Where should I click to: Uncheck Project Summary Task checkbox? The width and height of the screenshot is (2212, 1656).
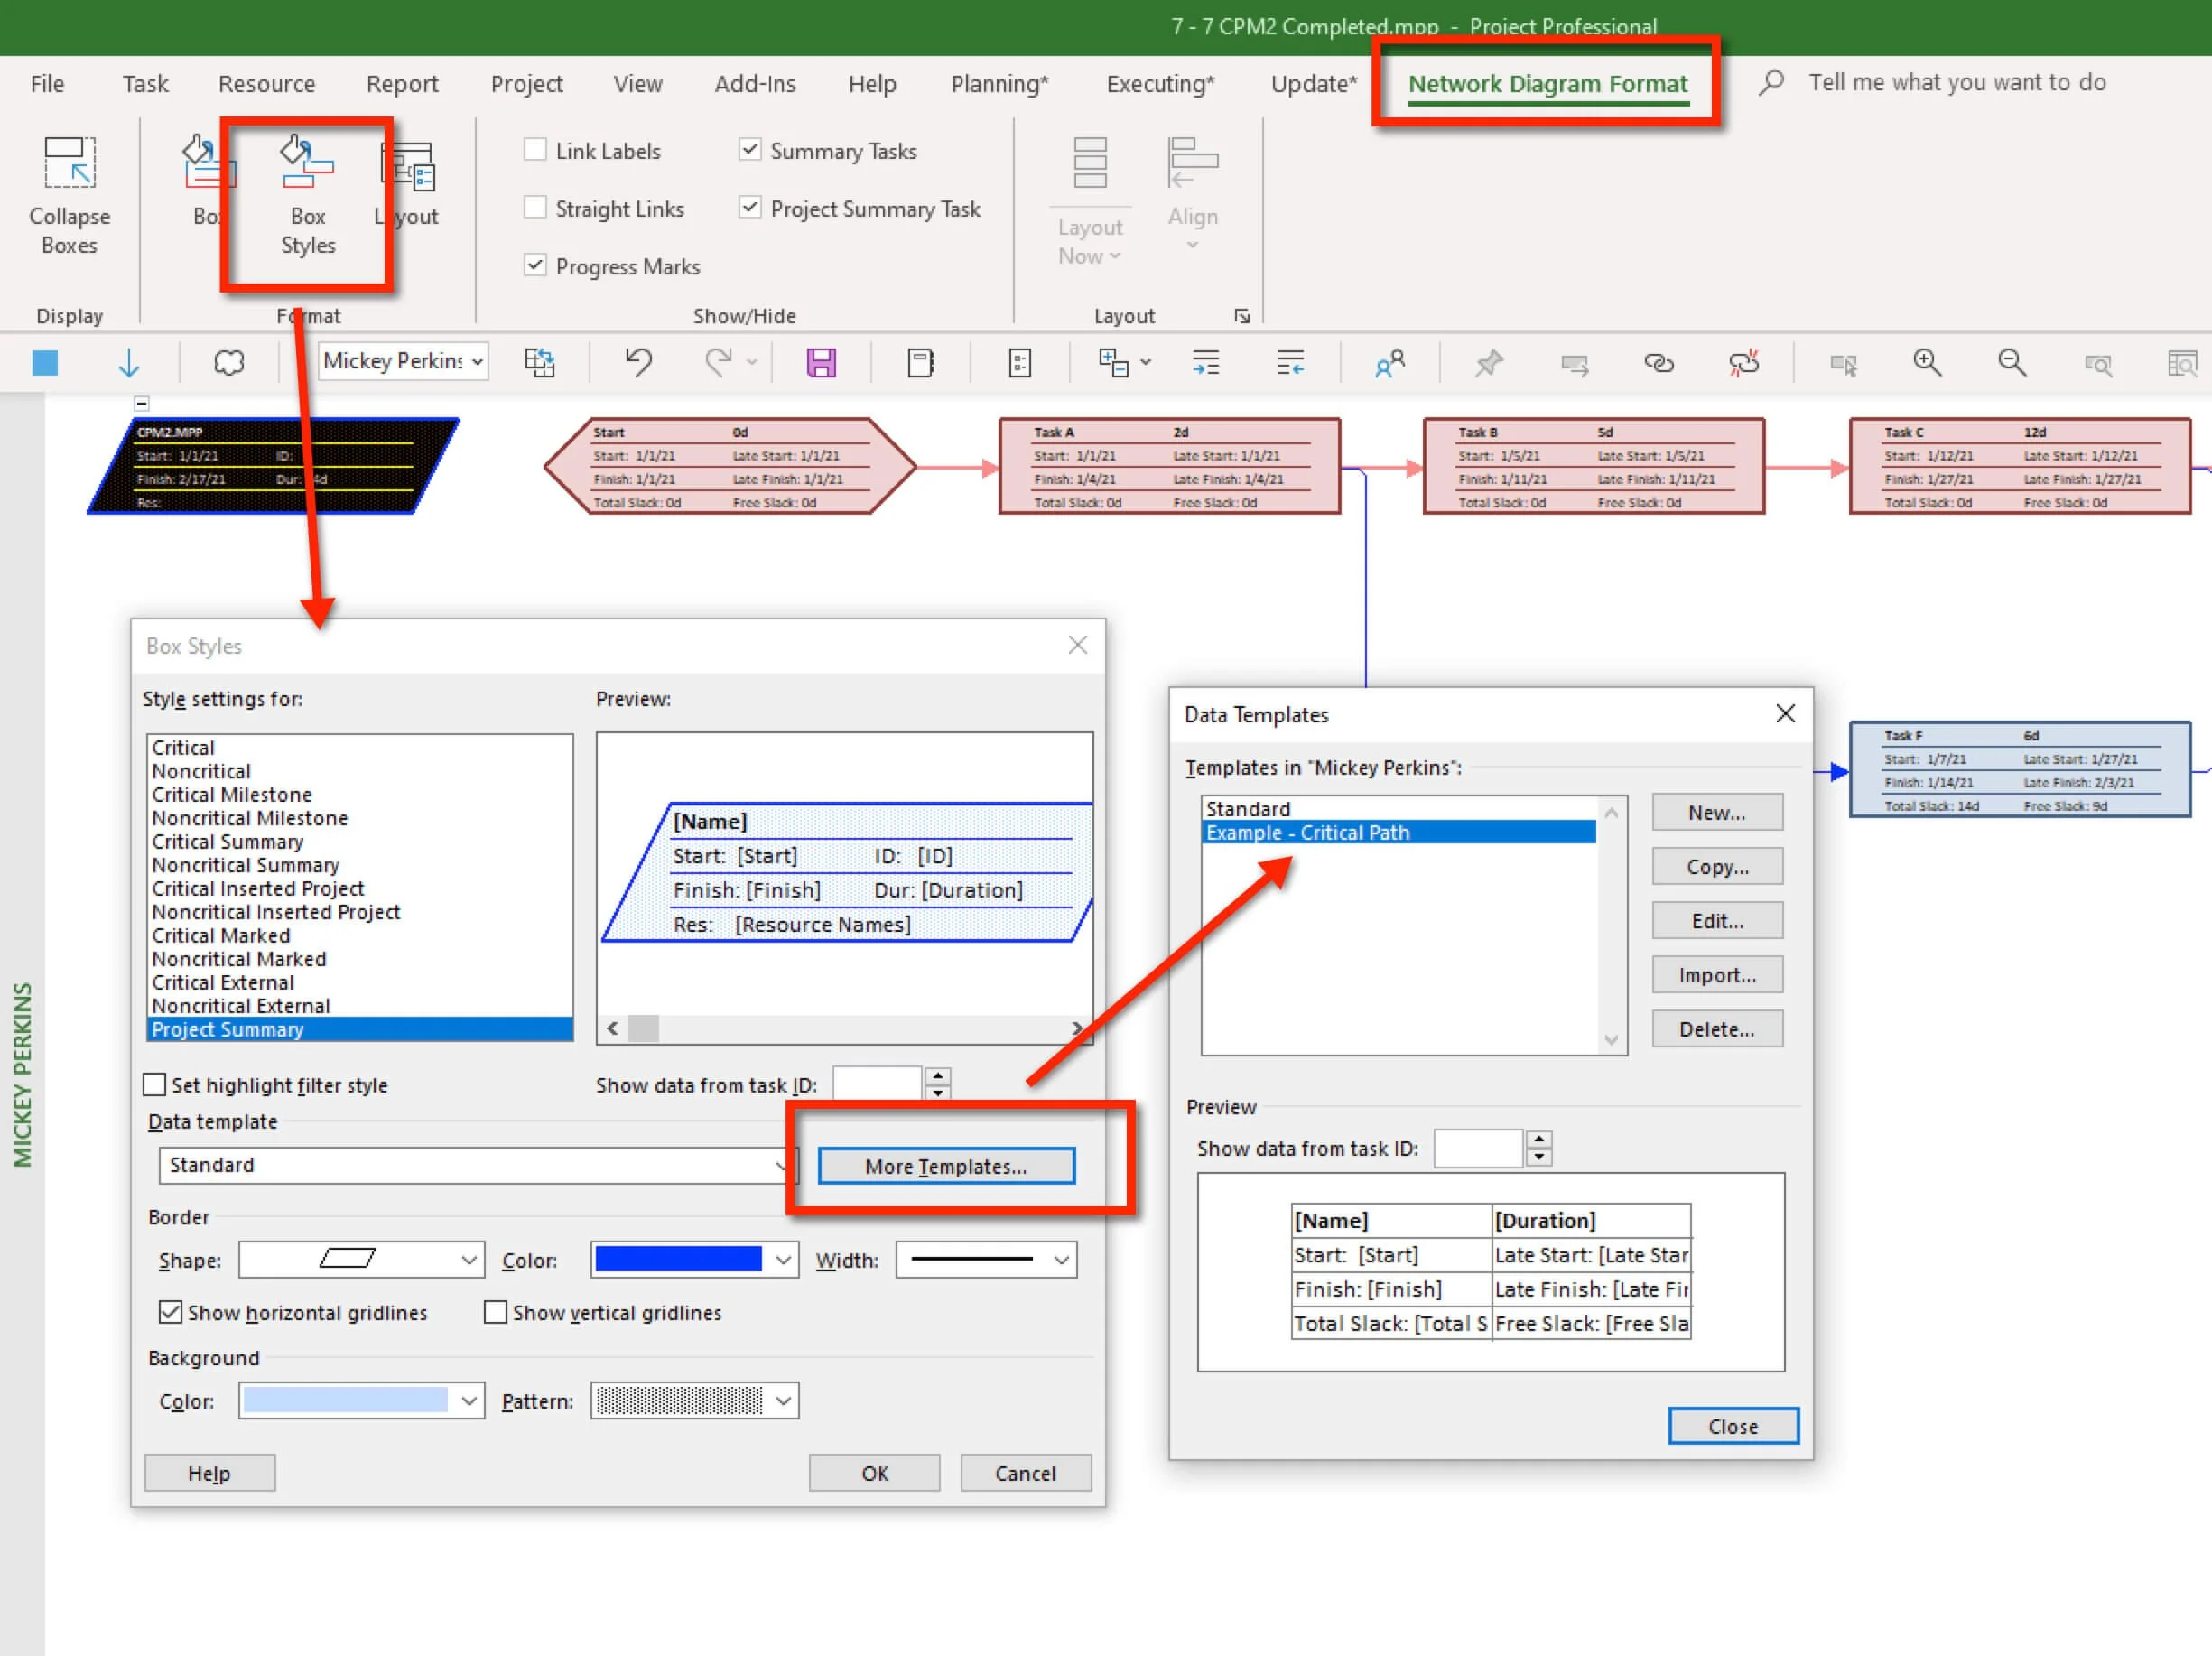coord(749,208)
